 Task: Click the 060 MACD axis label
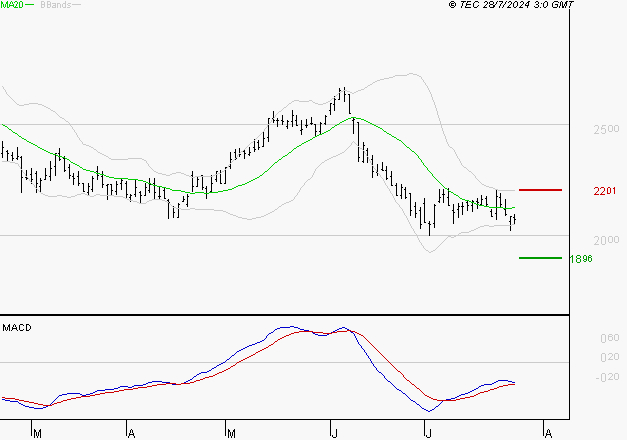pos(610,338)
